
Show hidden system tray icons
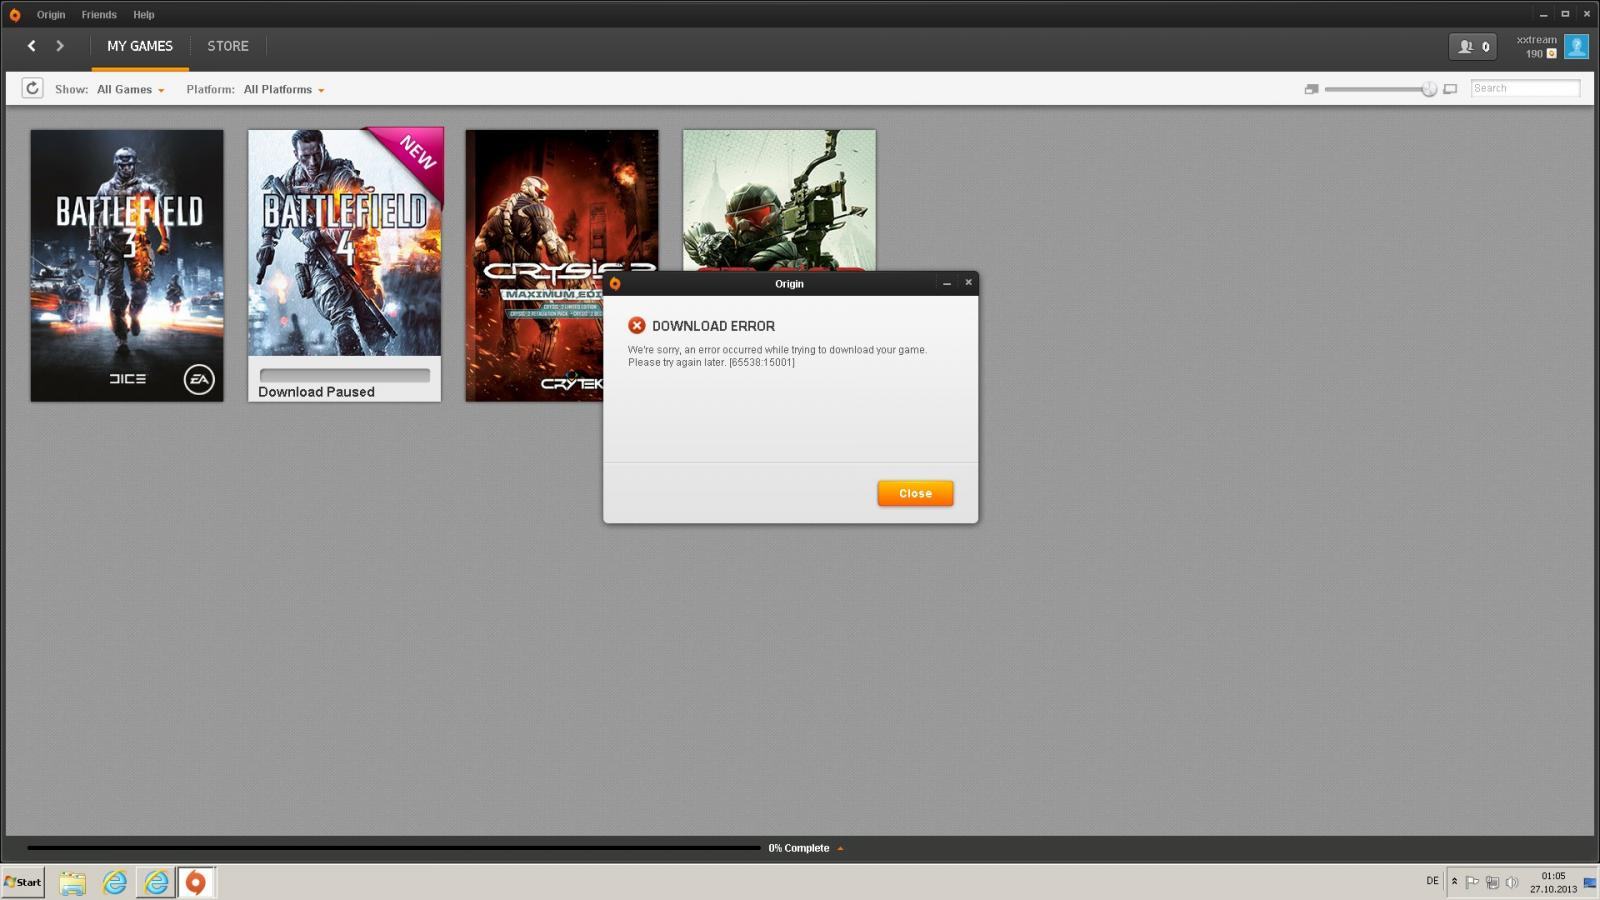[x=1454, y=882]
